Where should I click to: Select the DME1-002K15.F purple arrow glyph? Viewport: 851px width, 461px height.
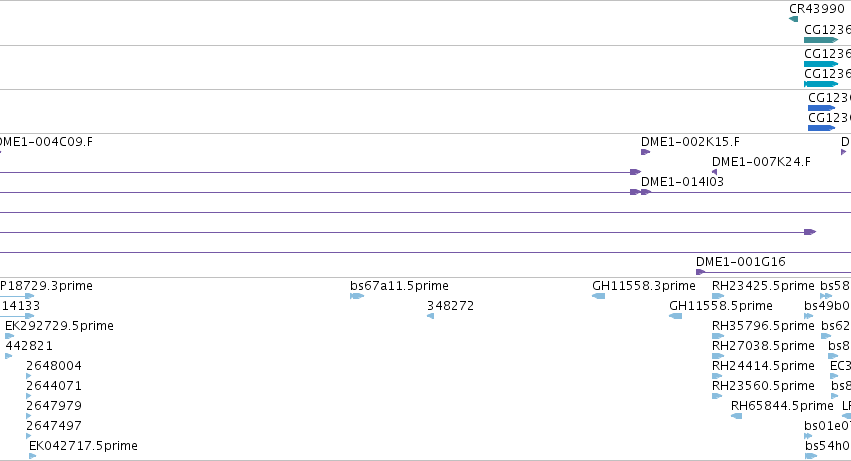(645, 152)
